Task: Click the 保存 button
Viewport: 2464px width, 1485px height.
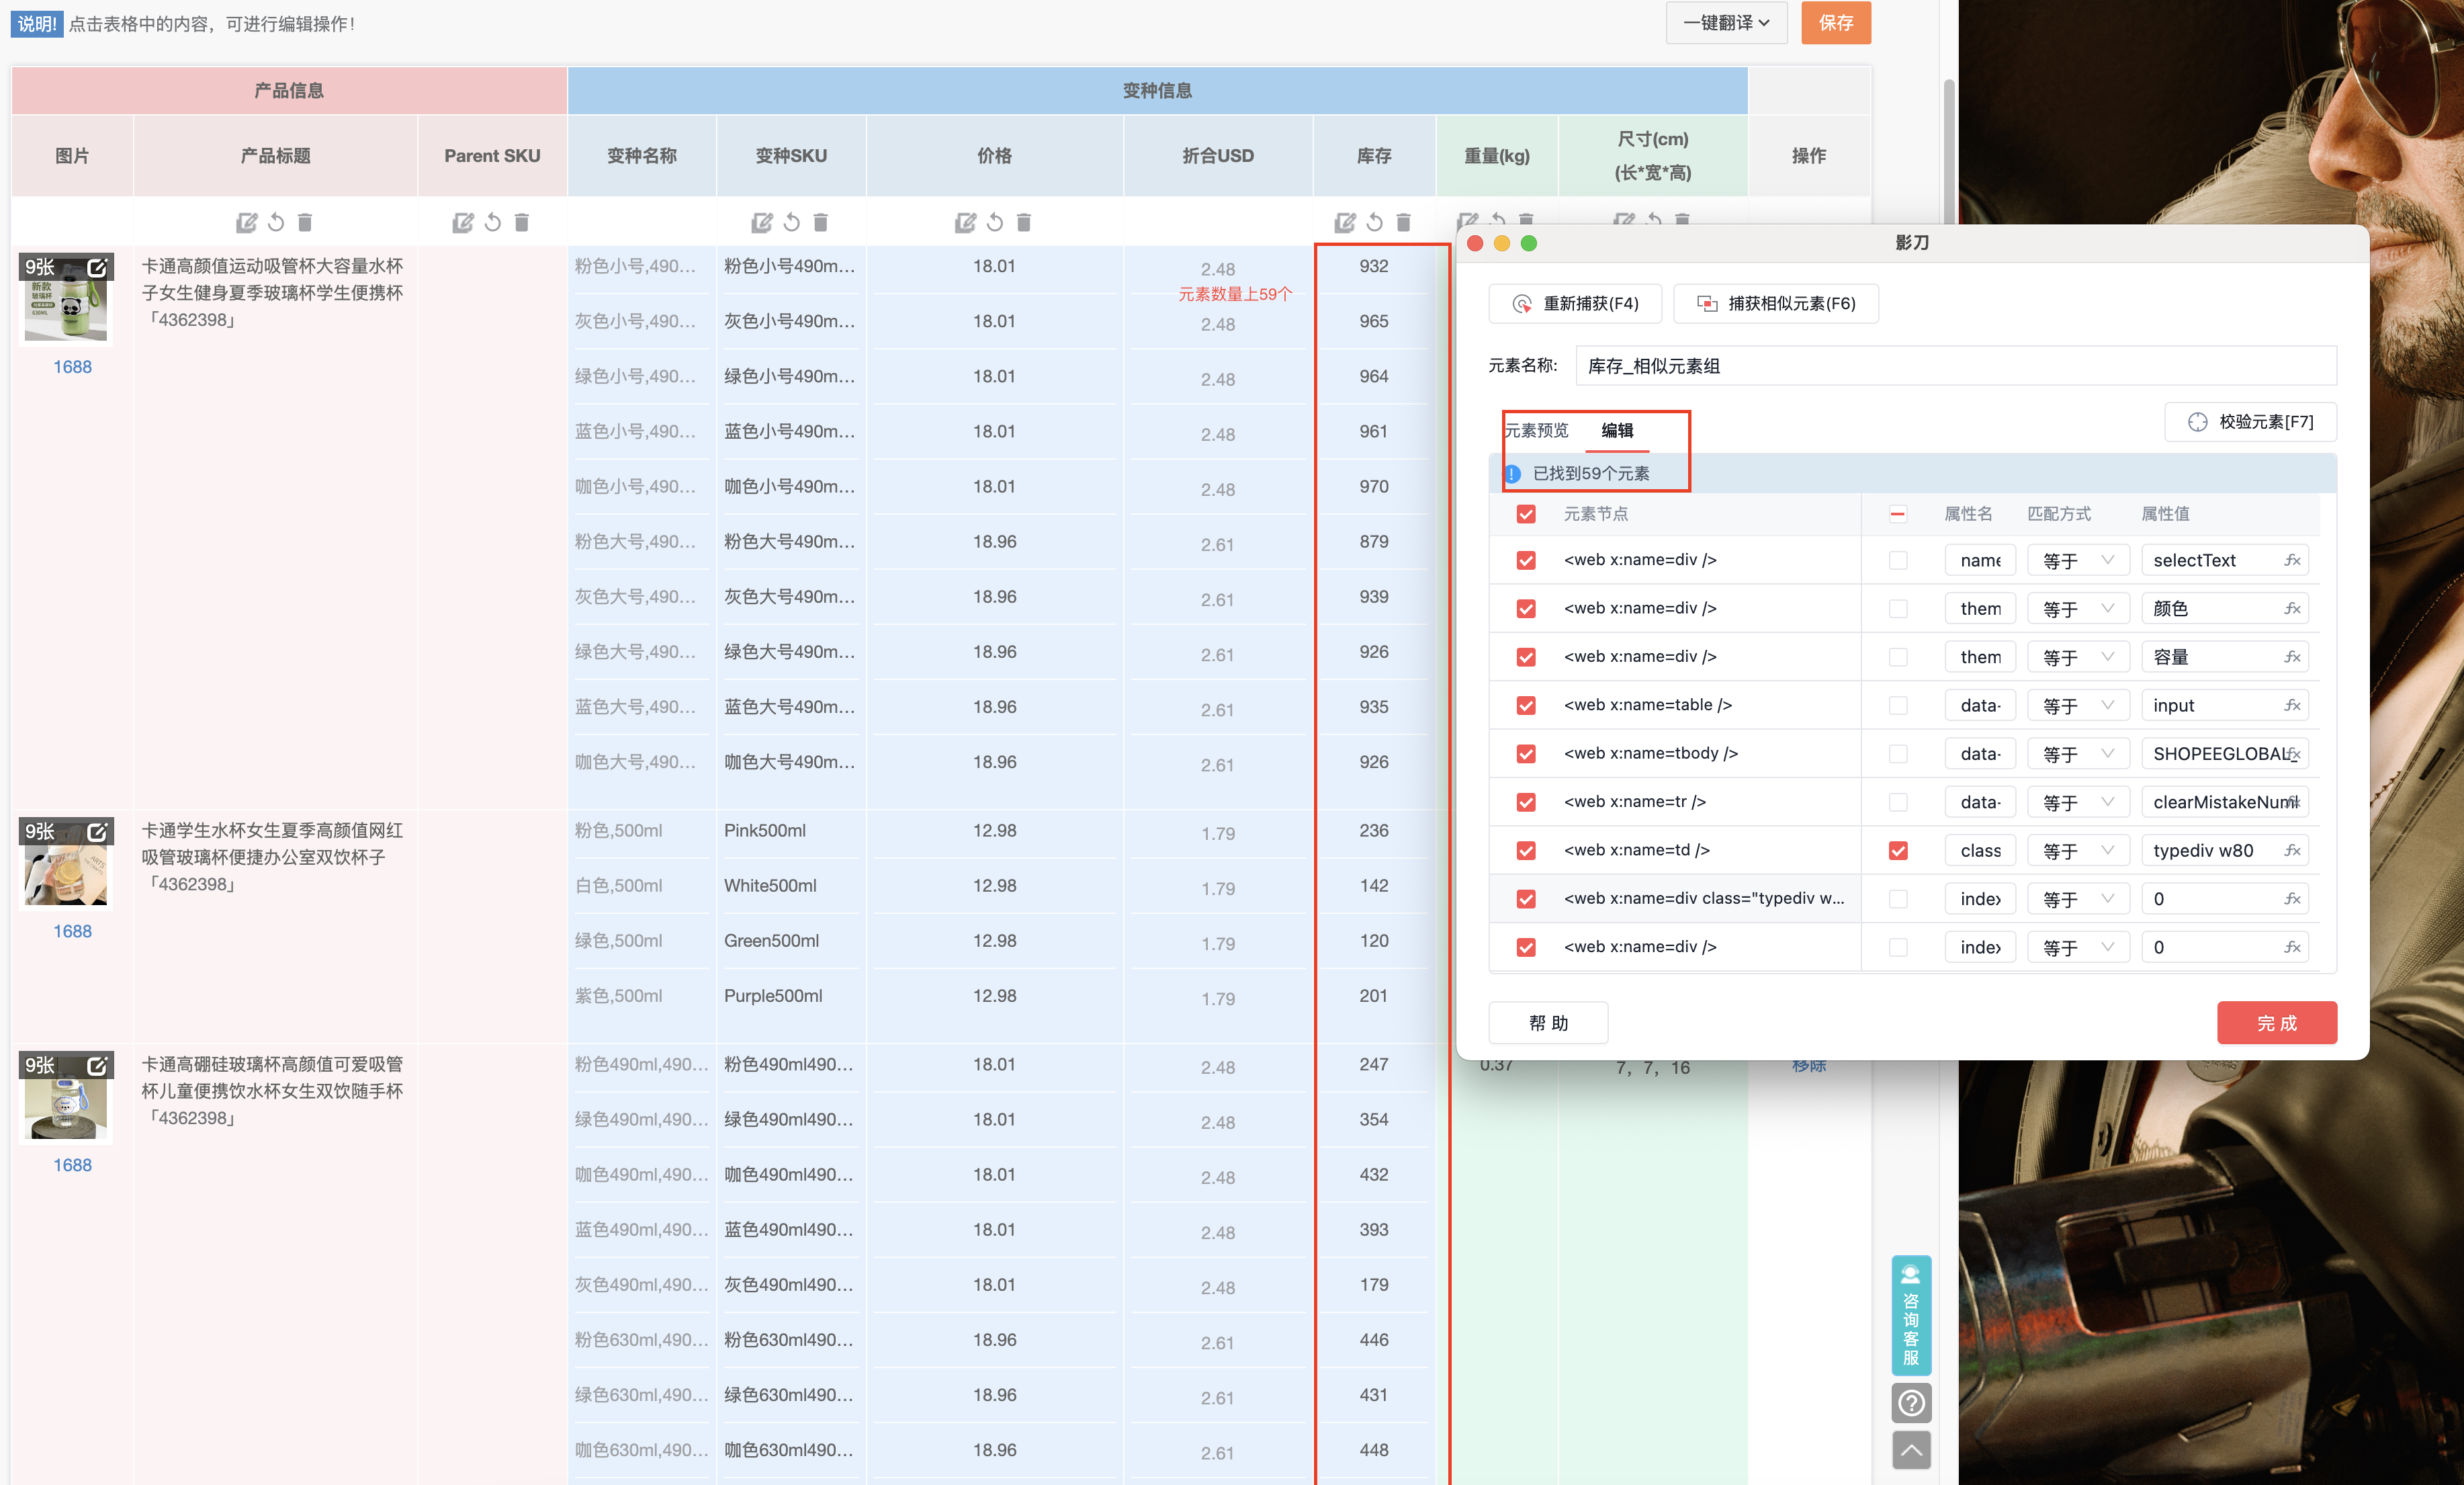Action: [1835, 23]
